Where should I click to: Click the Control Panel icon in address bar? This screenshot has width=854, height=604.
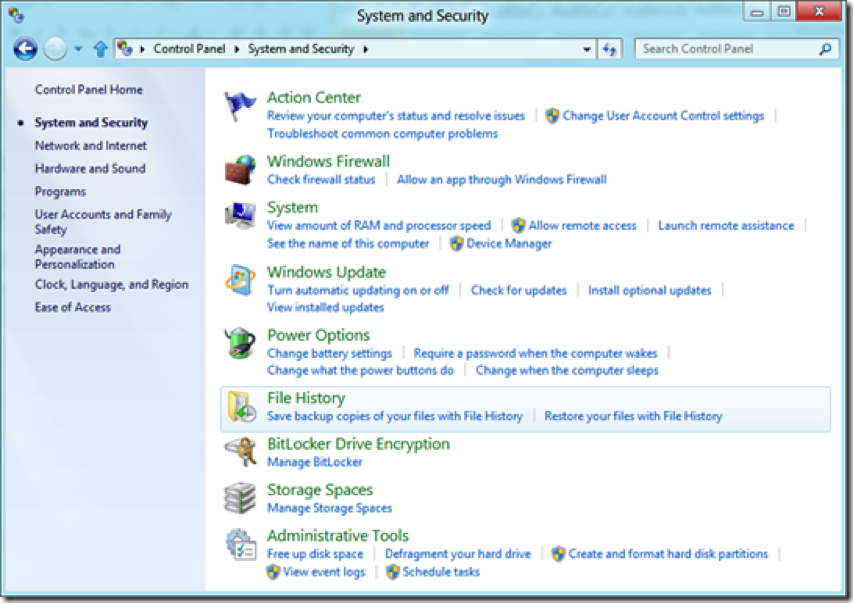125,49
